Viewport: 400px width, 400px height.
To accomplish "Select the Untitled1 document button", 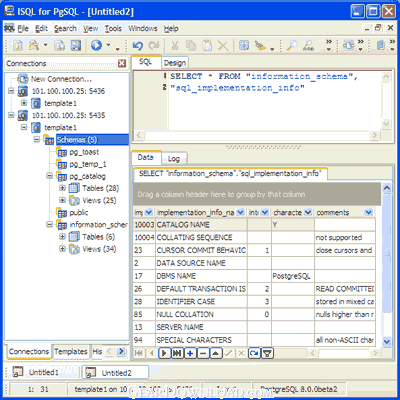I will point(43,372).
